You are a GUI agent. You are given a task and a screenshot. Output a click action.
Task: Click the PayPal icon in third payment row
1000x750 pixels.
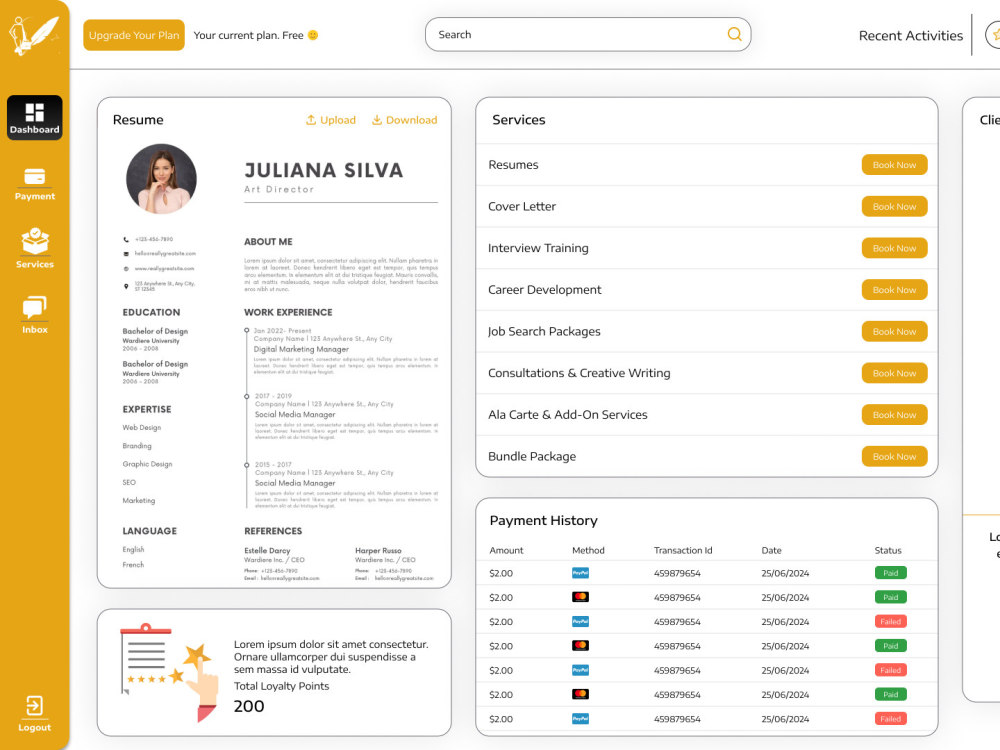point(580,621)
